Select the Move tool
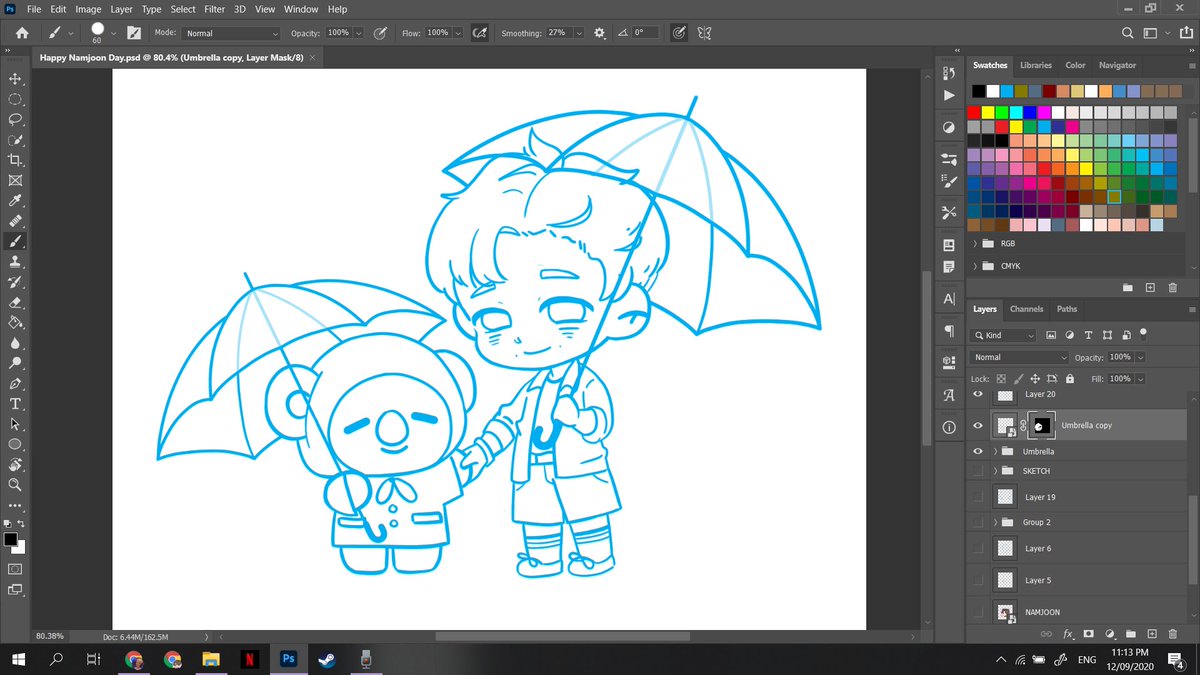 pos(15,79)
